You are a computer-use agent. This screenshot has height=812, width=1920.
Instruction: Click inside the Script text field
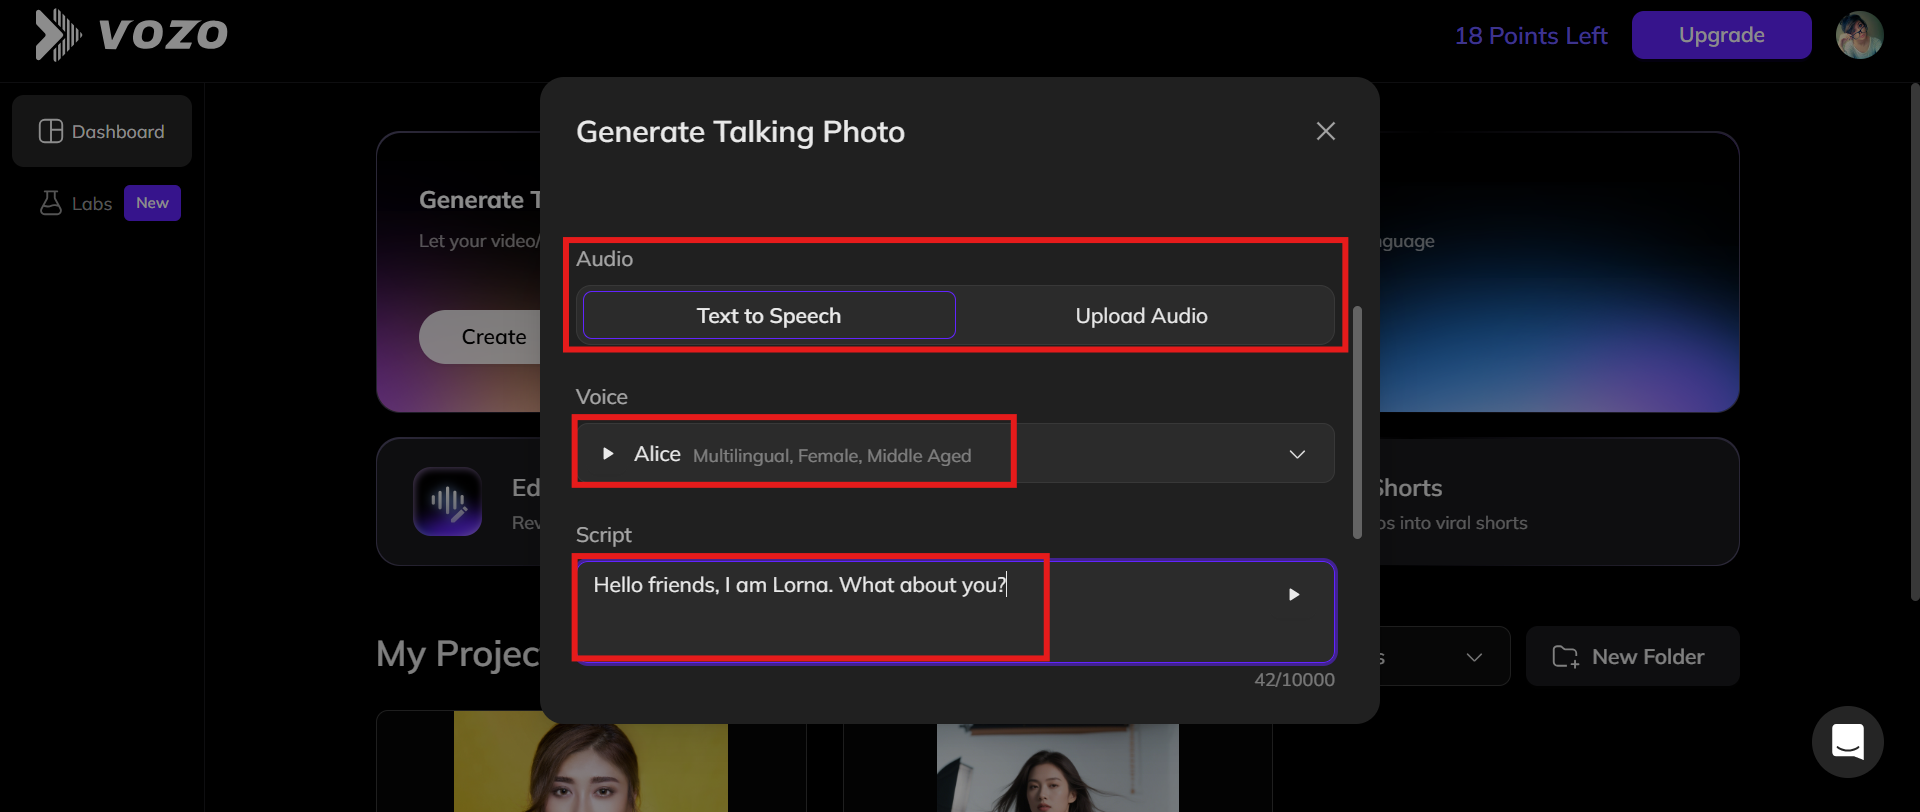pos(900,620)
